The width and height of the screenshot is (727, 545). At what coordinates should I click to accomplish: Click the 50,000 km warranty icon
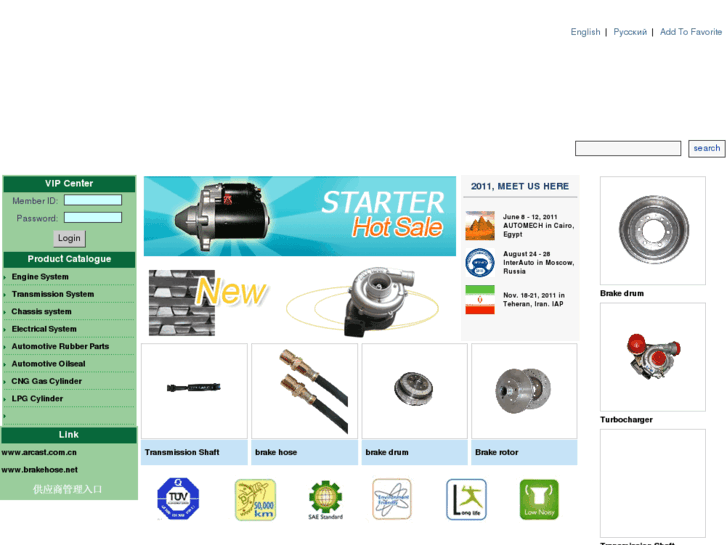(255, 500)
